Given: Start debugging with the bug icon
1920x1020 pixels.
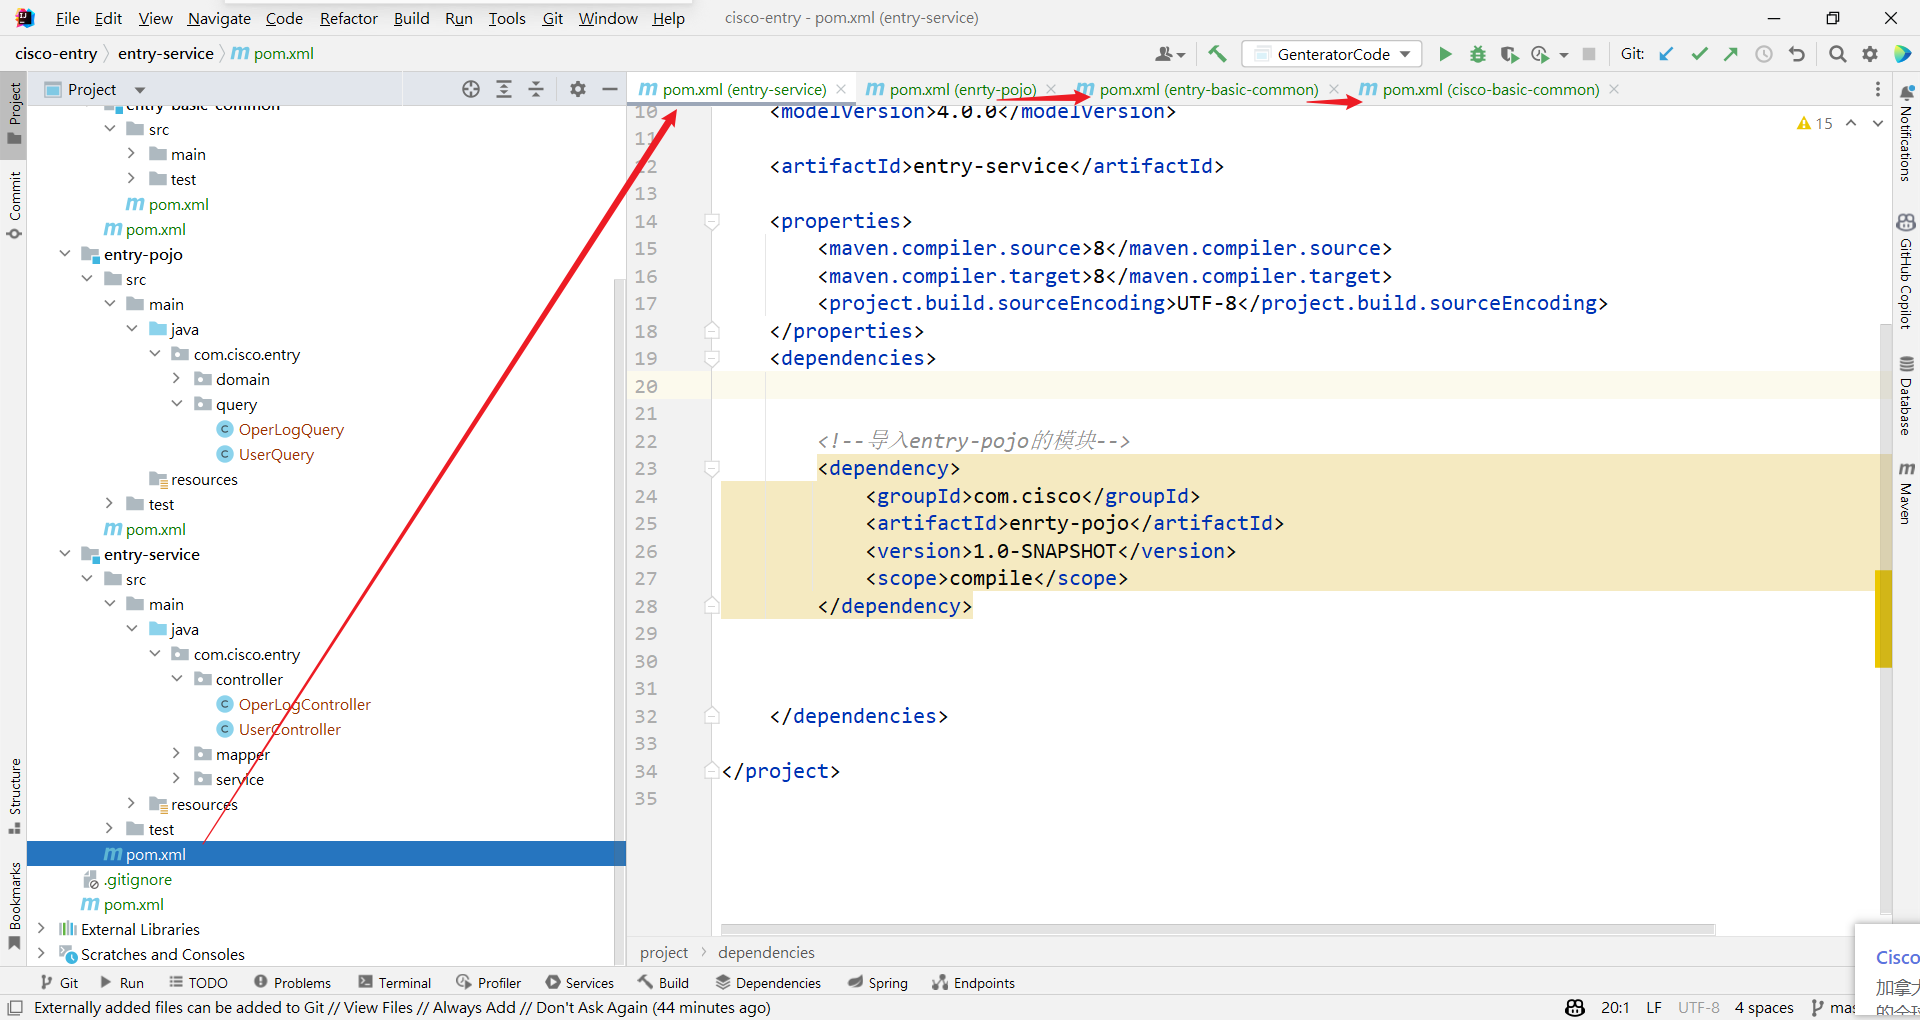Looking at the screenshot, I should coord(1477,54).
